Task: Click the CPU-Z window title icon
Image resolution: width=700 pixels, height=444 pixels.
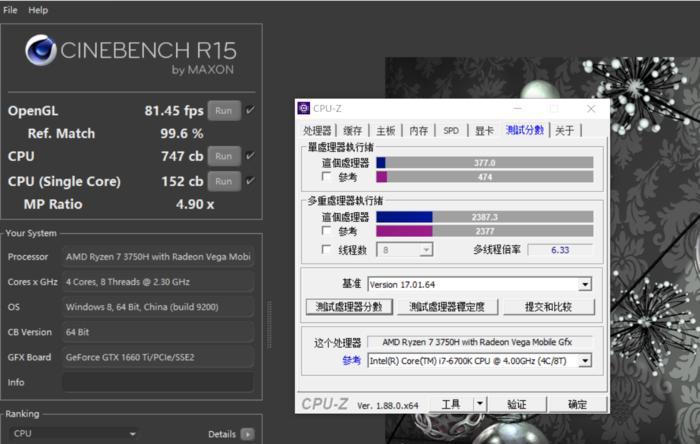Action: pos(304,108)
